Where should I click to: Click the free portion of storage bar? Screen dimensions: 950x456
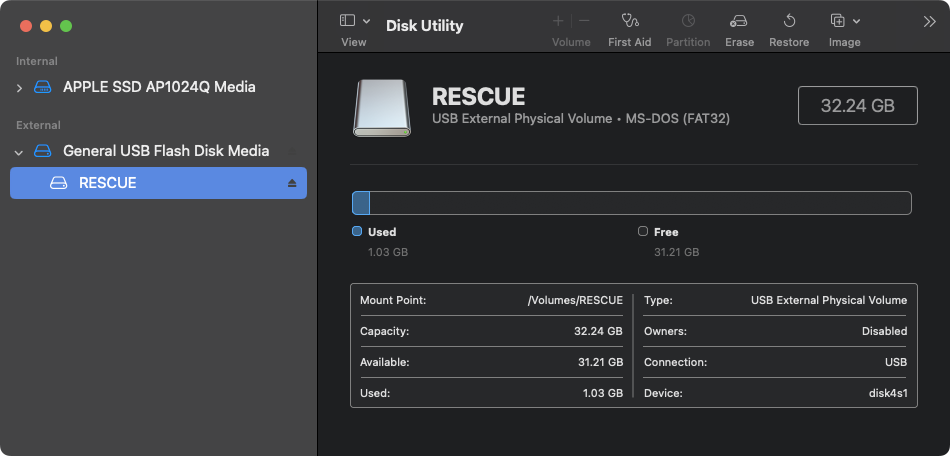(x=640, y=203)
